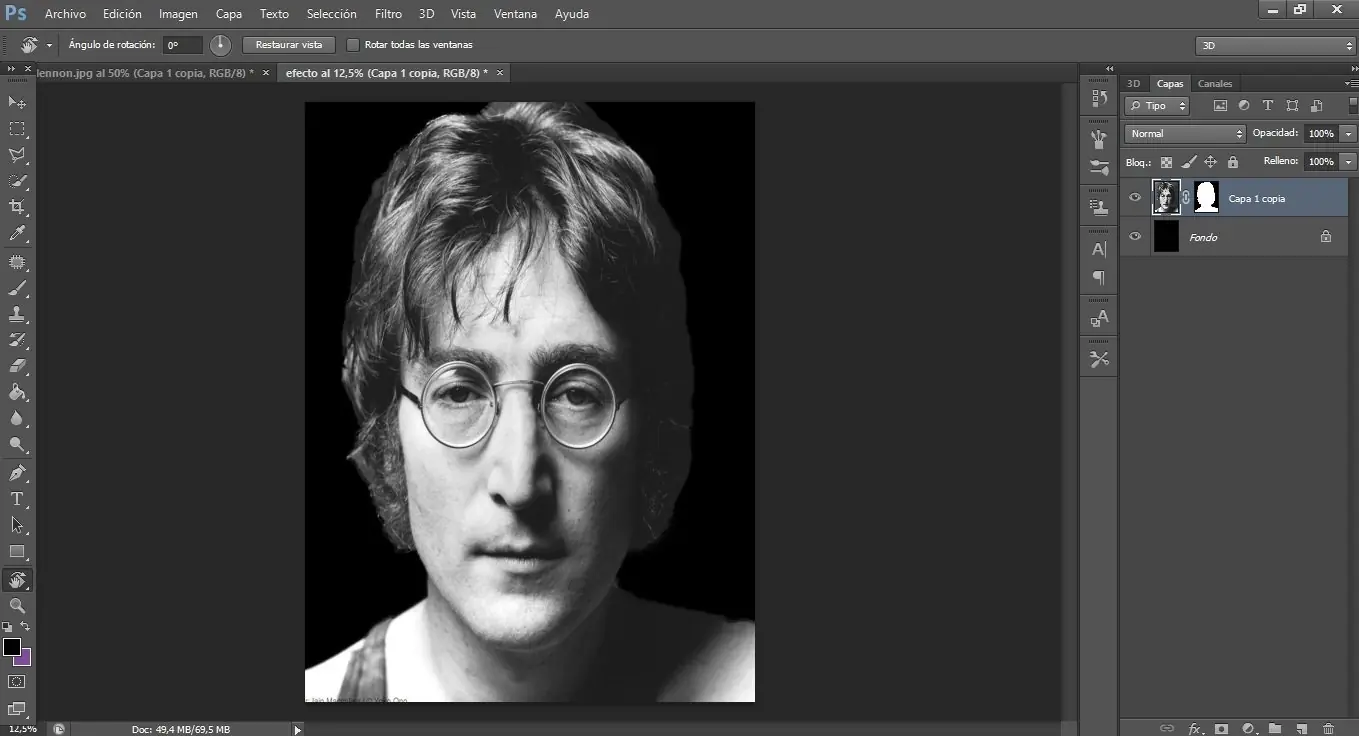Select the Zoom tool

pyautogui.click(x=17, y=606)
